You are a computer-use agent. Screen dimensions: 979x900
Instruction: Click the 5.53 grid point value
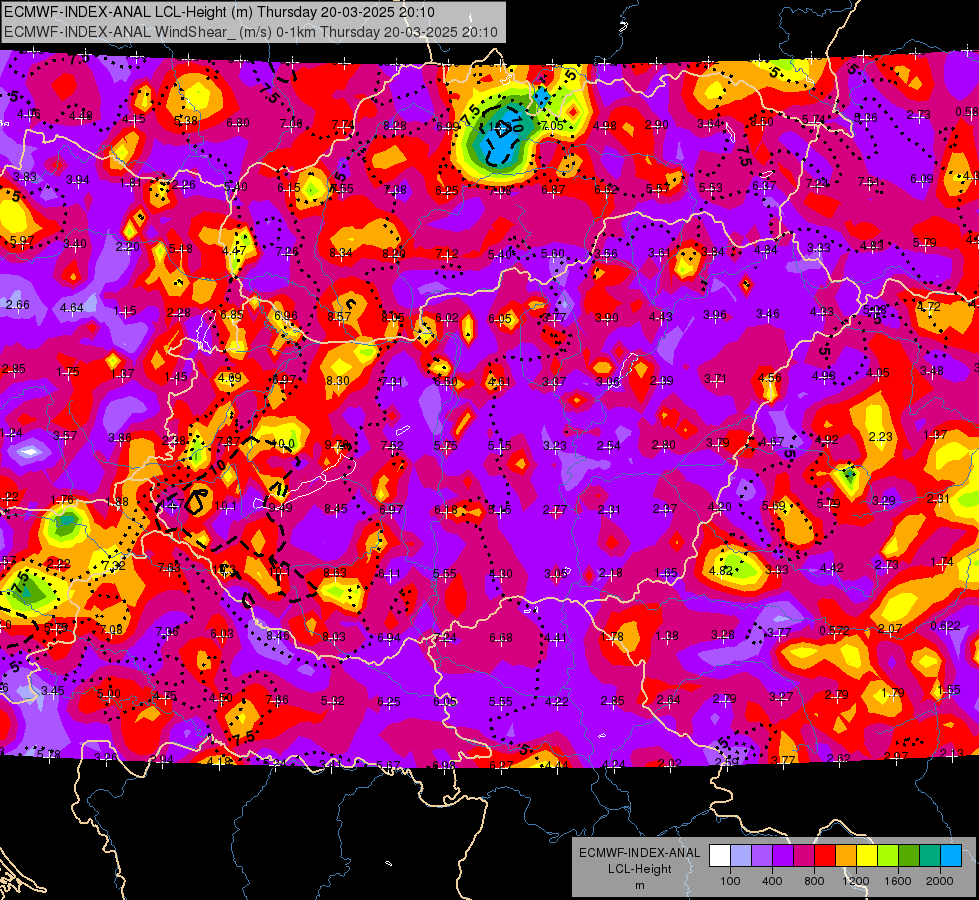tap(711, 187)
